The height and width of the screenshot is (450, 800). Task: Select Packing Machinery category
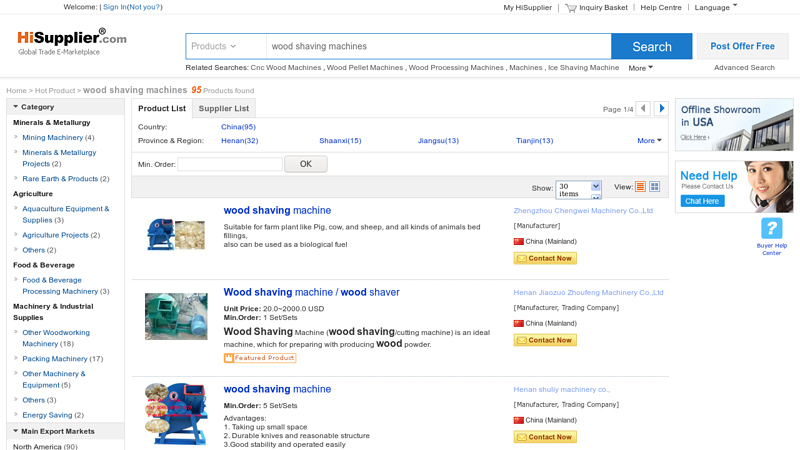(55, 359)
